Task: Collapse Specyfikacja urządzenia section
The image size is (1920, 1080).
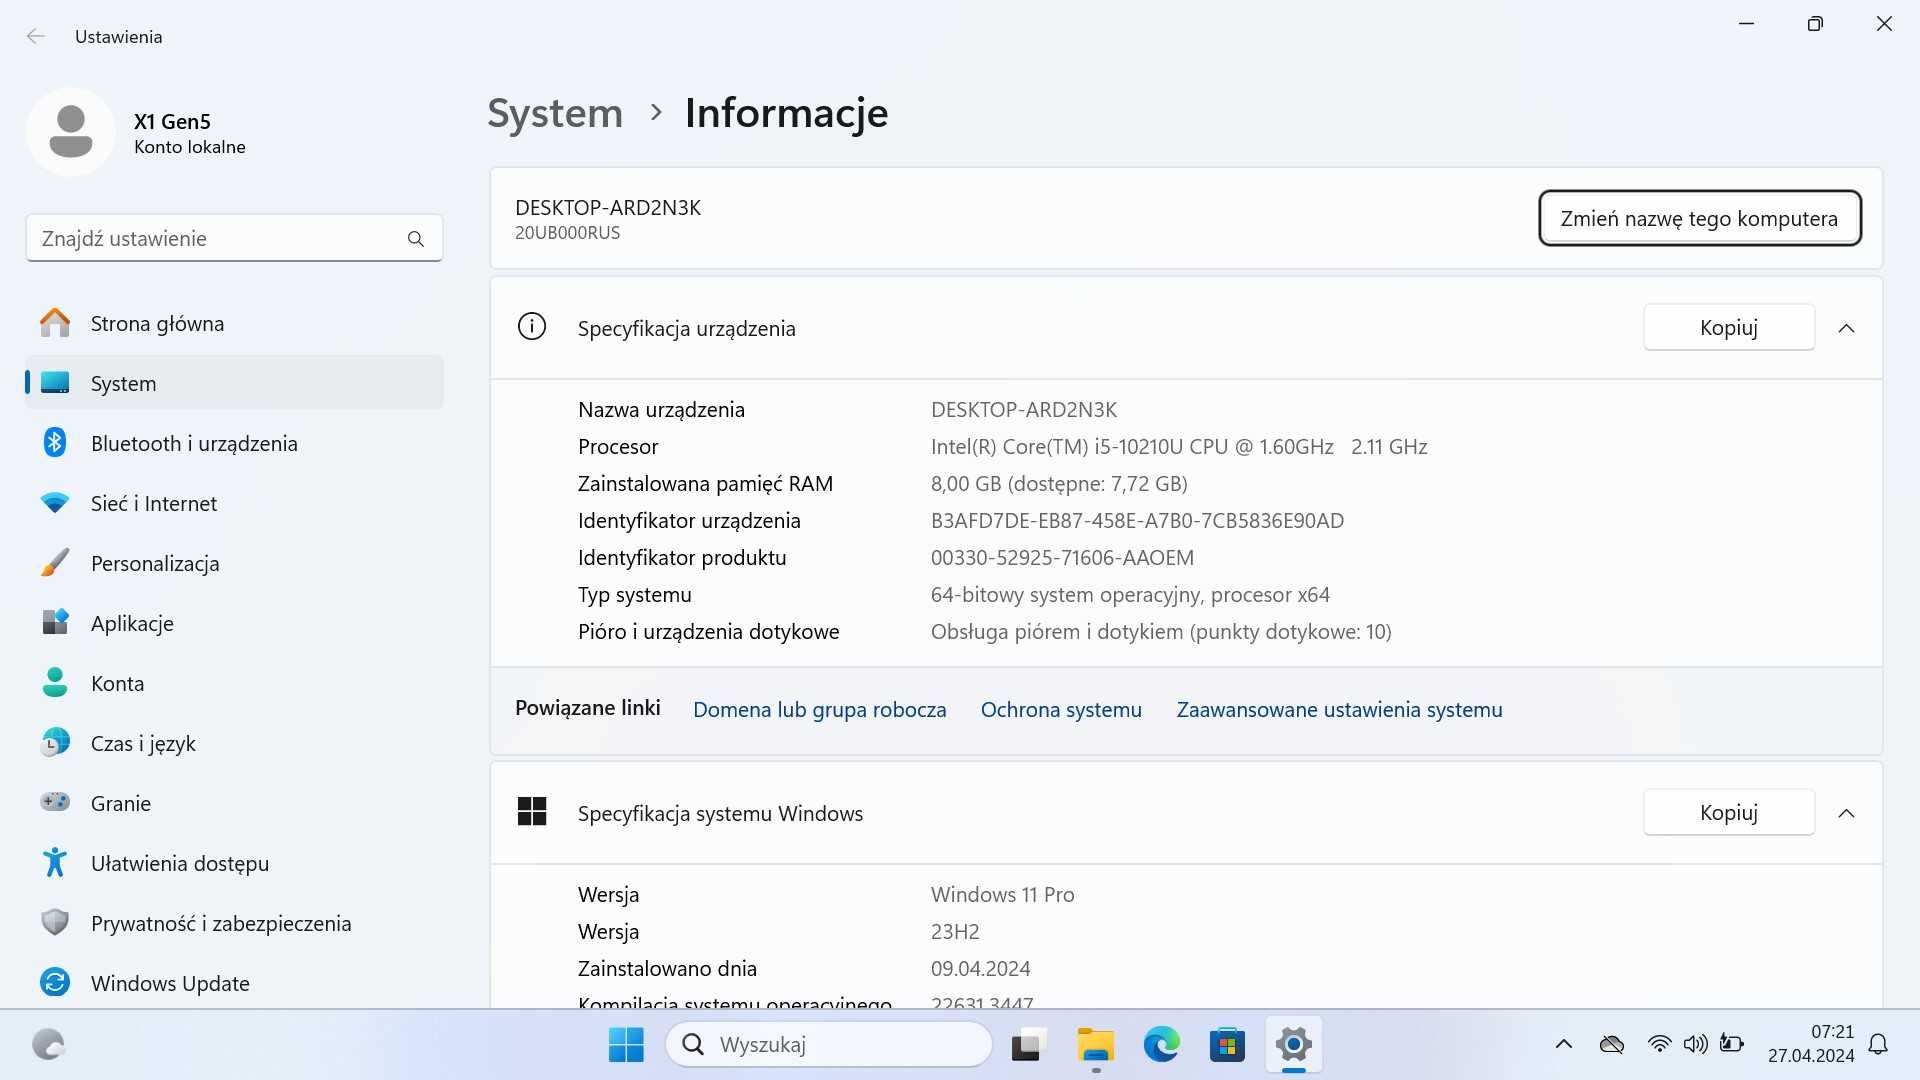Action: [x=1846, y=327]
